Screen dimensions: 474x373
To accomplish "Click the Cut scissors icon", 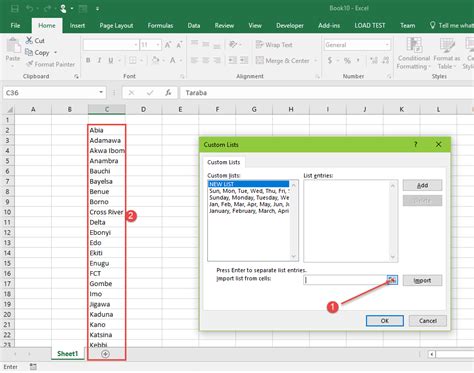I will point(29,40).
